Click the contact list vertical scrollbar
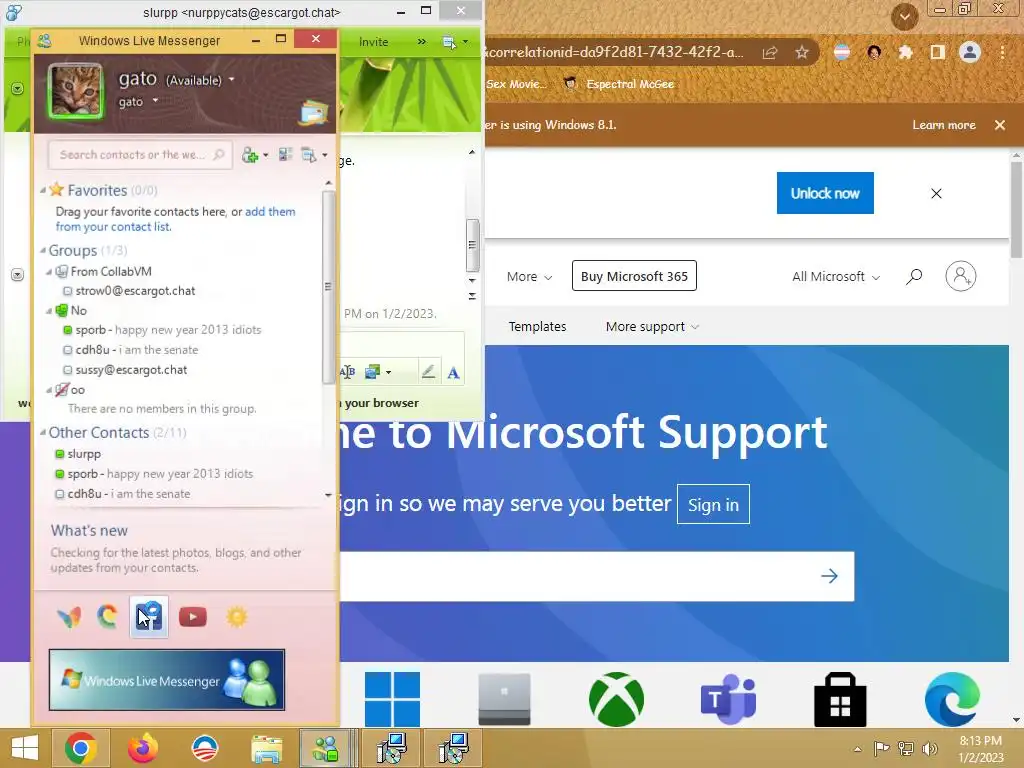 [x=328, y=287]
